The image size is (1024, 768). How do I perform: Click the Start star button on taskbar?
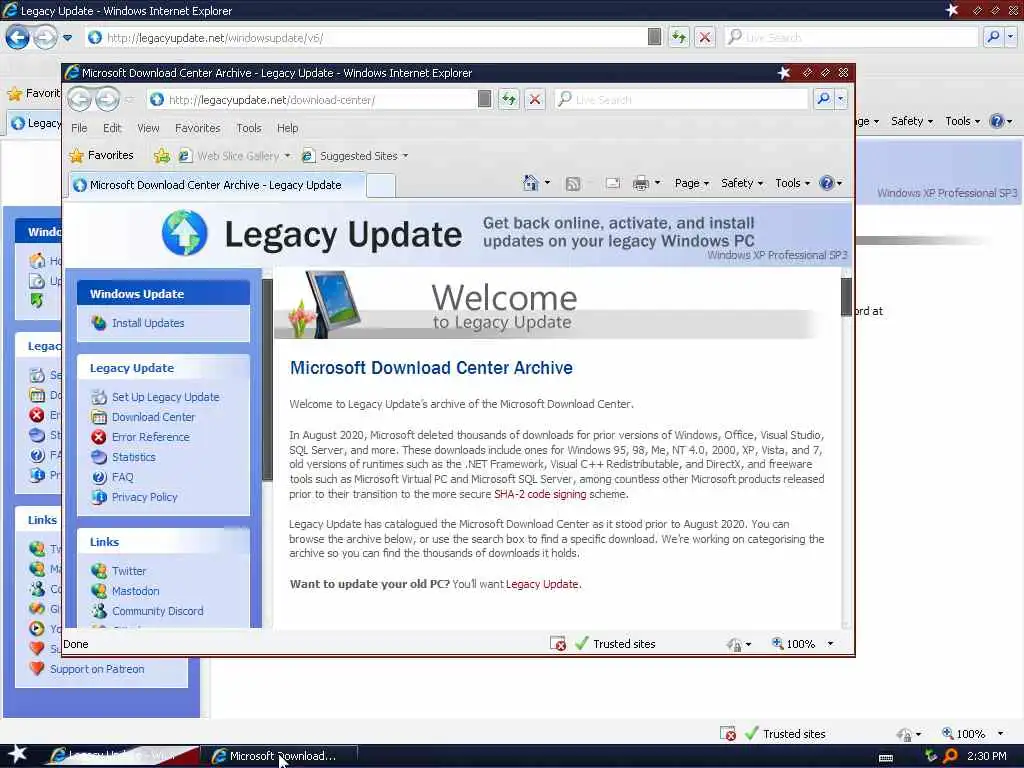click(x=18, y=754)
